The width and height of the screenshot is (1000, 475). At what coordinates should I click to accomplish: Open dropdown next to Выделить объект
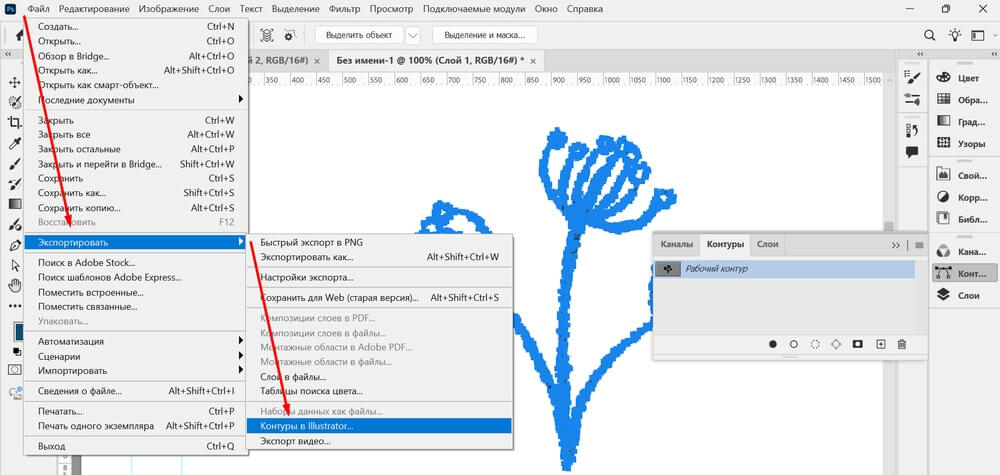413,35
